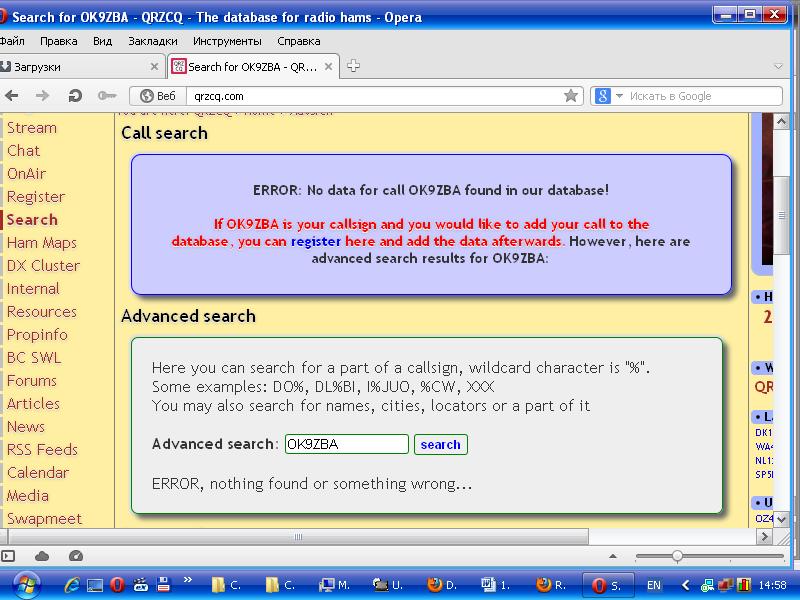Open the Закладки menu

[x=153, y=41]
